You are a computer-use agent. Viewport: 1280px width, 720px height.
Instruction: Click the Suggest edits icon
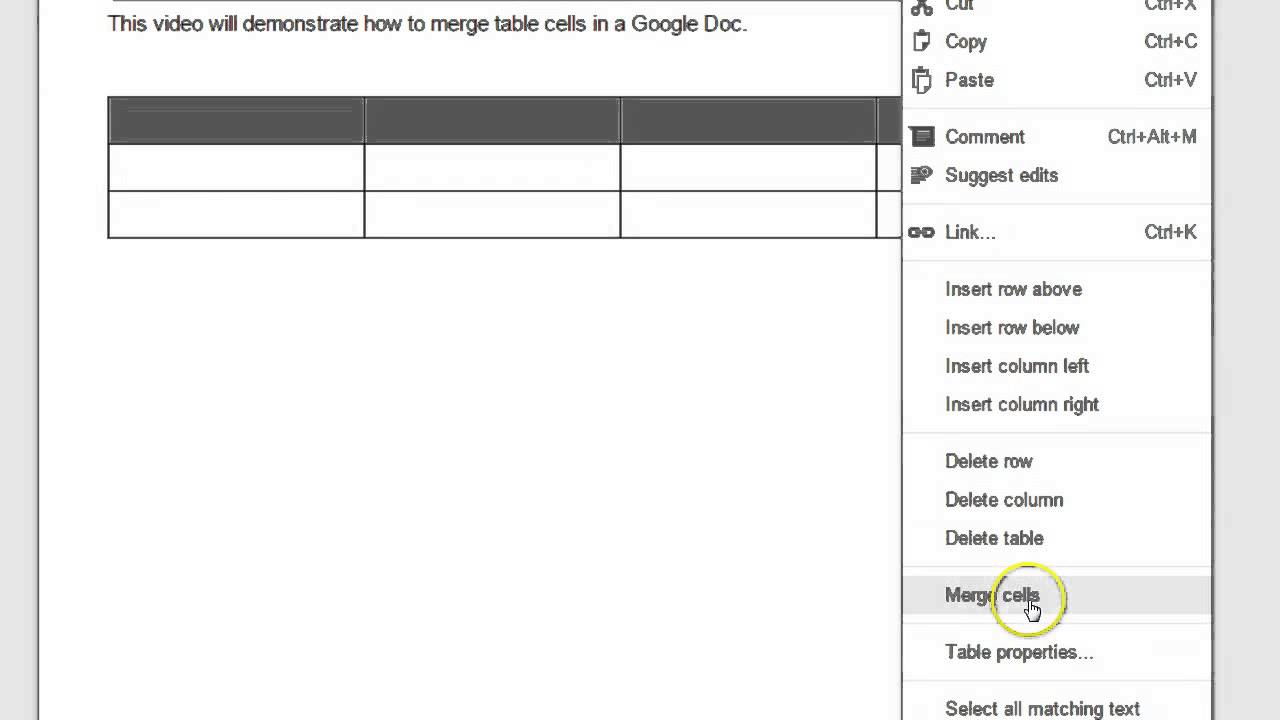(x=921, y=175)
